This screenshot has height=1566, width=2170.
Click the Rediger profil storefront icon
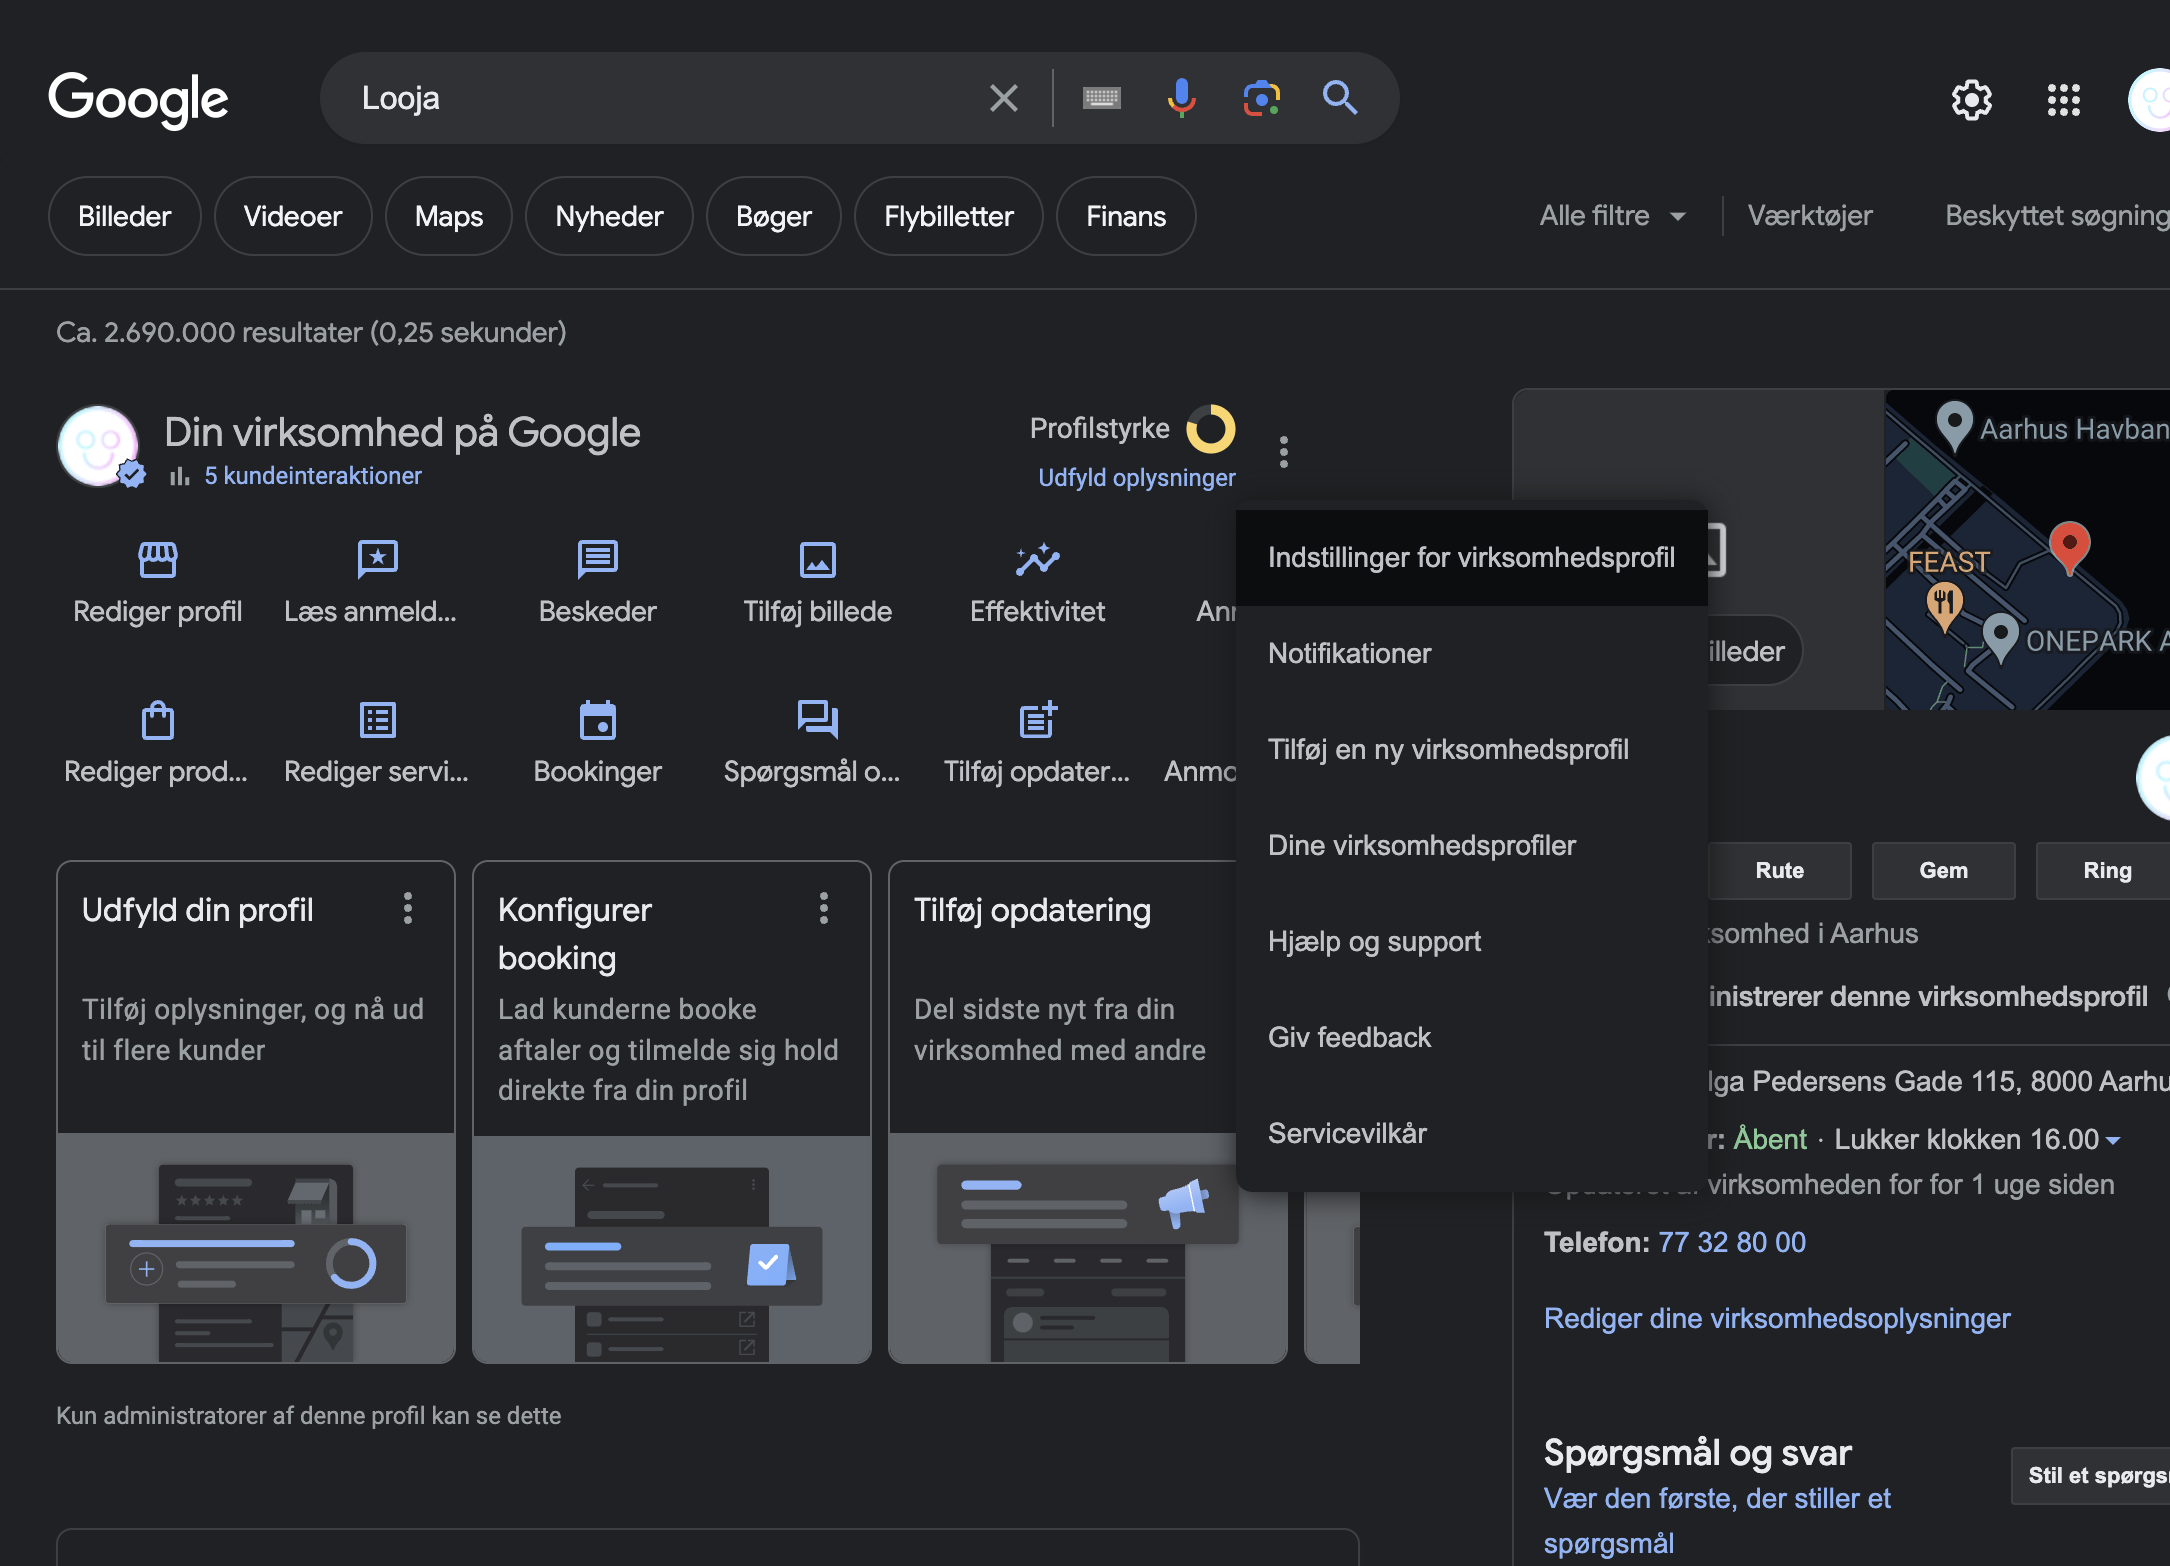[x=158, y=559]
